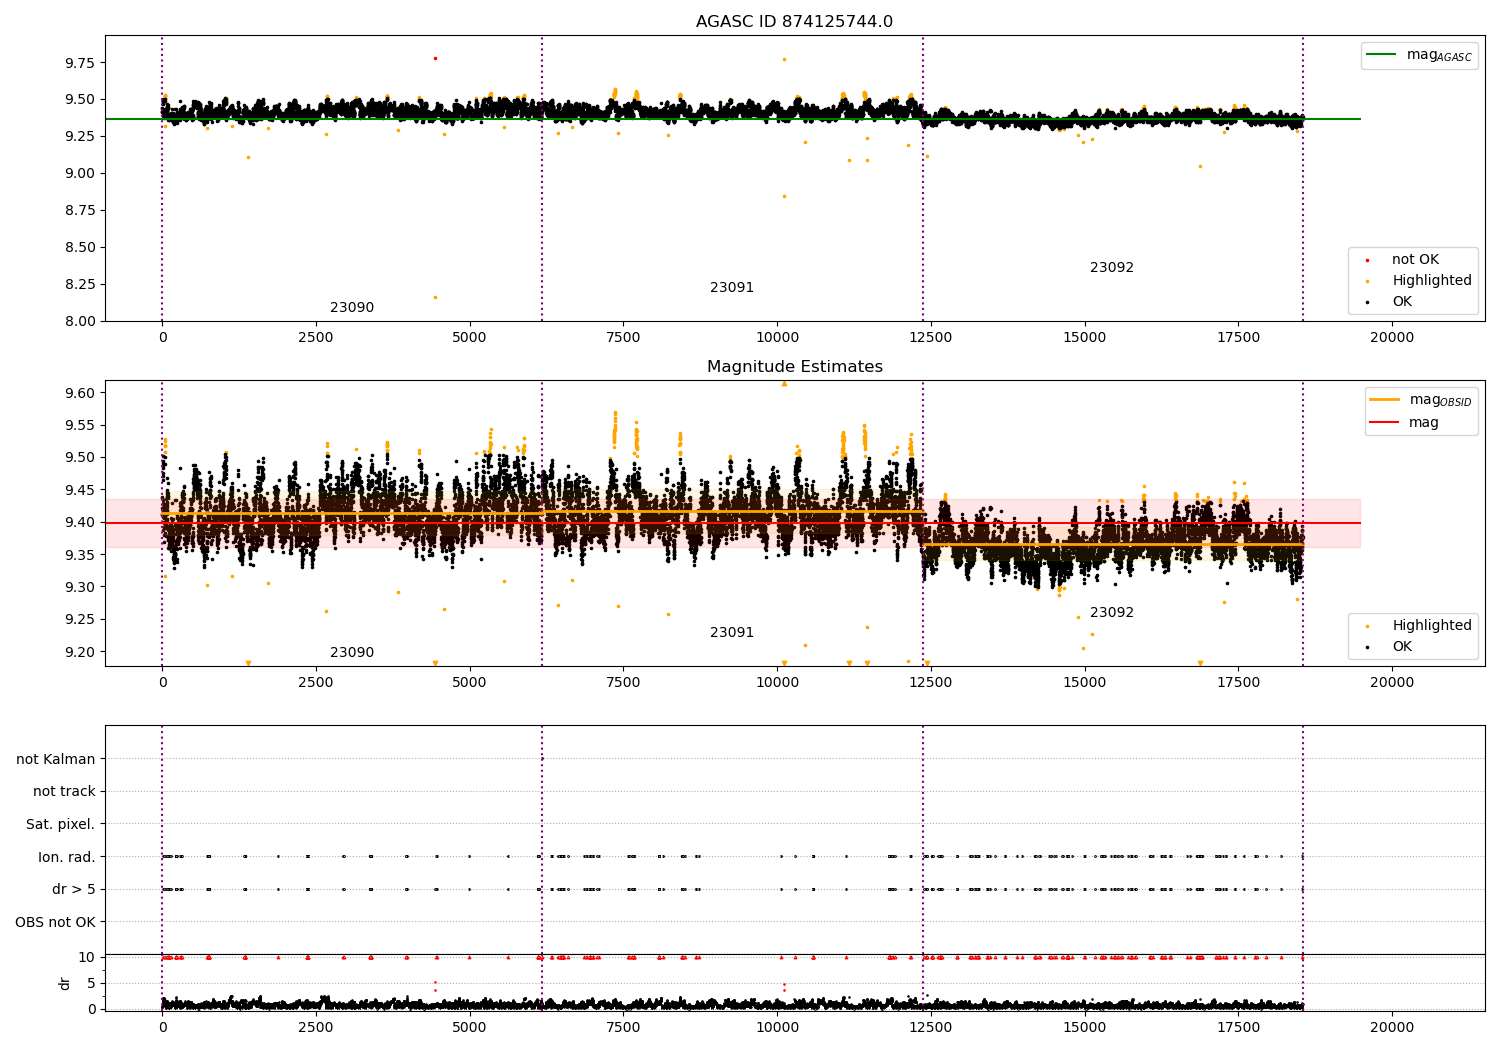Click the 5 tick on the dr axis
Viewport: 1500px width, 1050px height.
point(92,983)
